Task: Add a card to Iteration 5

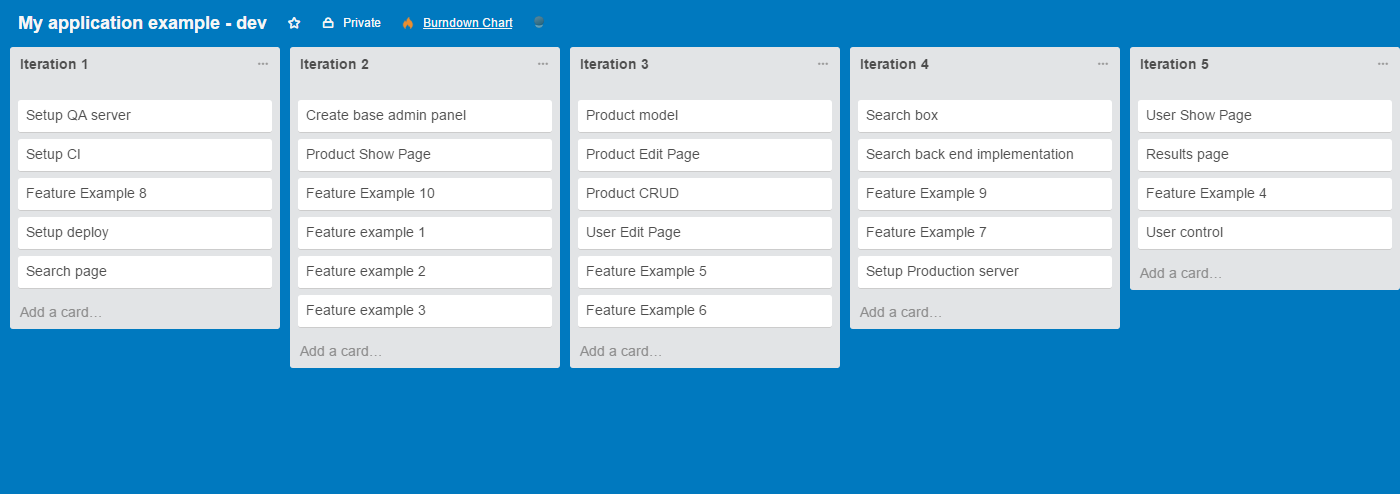Action: pyautogui.click(x=1181, y=273)
